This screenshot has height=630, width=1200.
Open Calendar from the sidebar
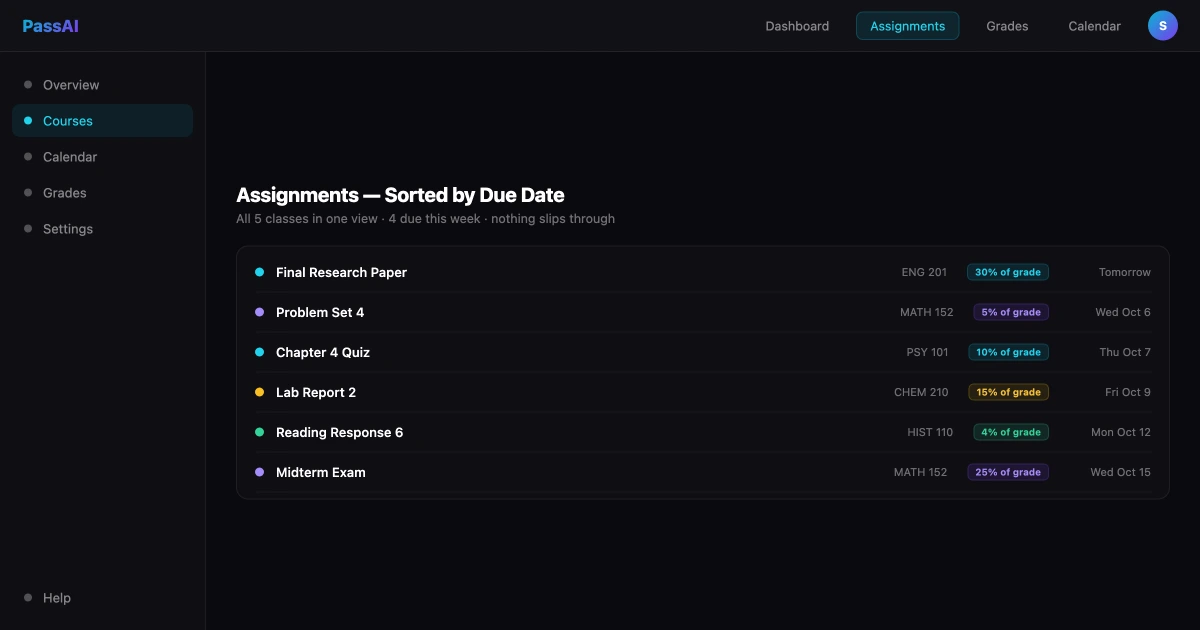(102, 157)
